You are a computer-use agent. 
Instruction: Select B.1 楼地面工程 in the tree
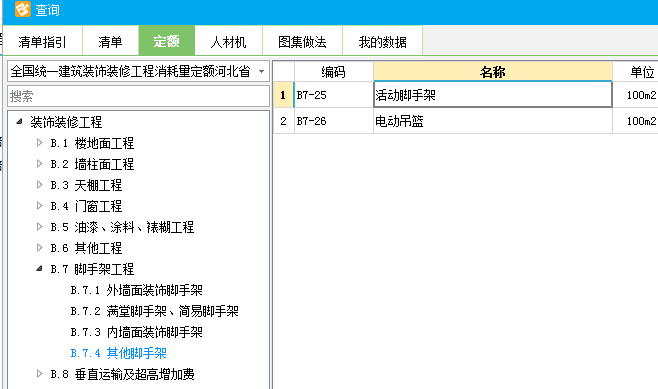pos(92,143)
